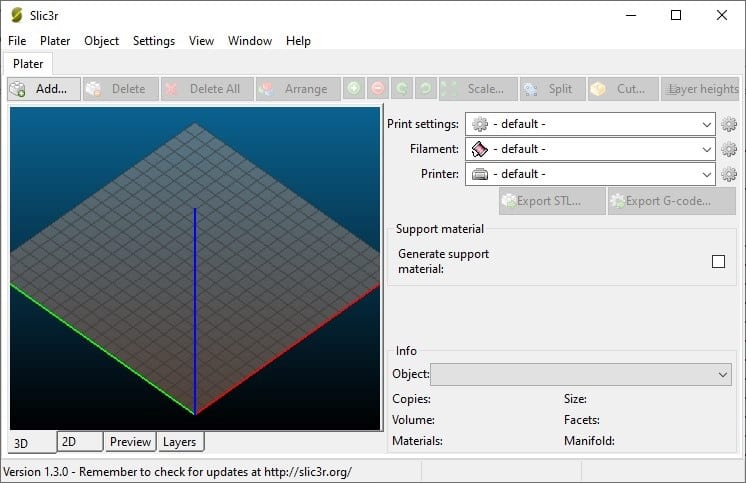Open the View menu
Screen dimensions: 746x483
(x=201, y=41)
